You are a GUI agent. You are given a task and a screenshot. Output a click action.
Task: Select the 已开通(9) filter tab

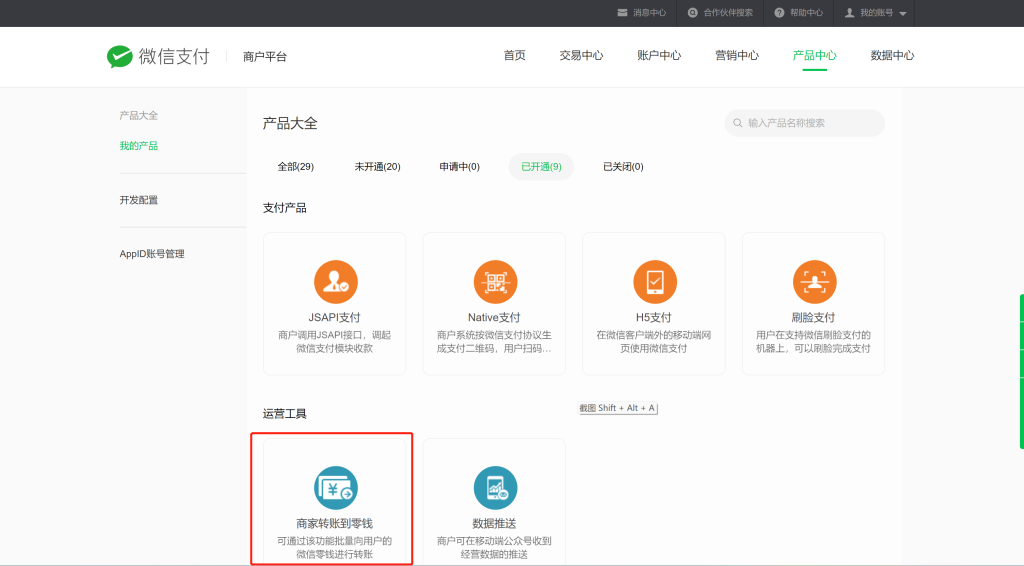pyautogui.click(x=541, y=166)
